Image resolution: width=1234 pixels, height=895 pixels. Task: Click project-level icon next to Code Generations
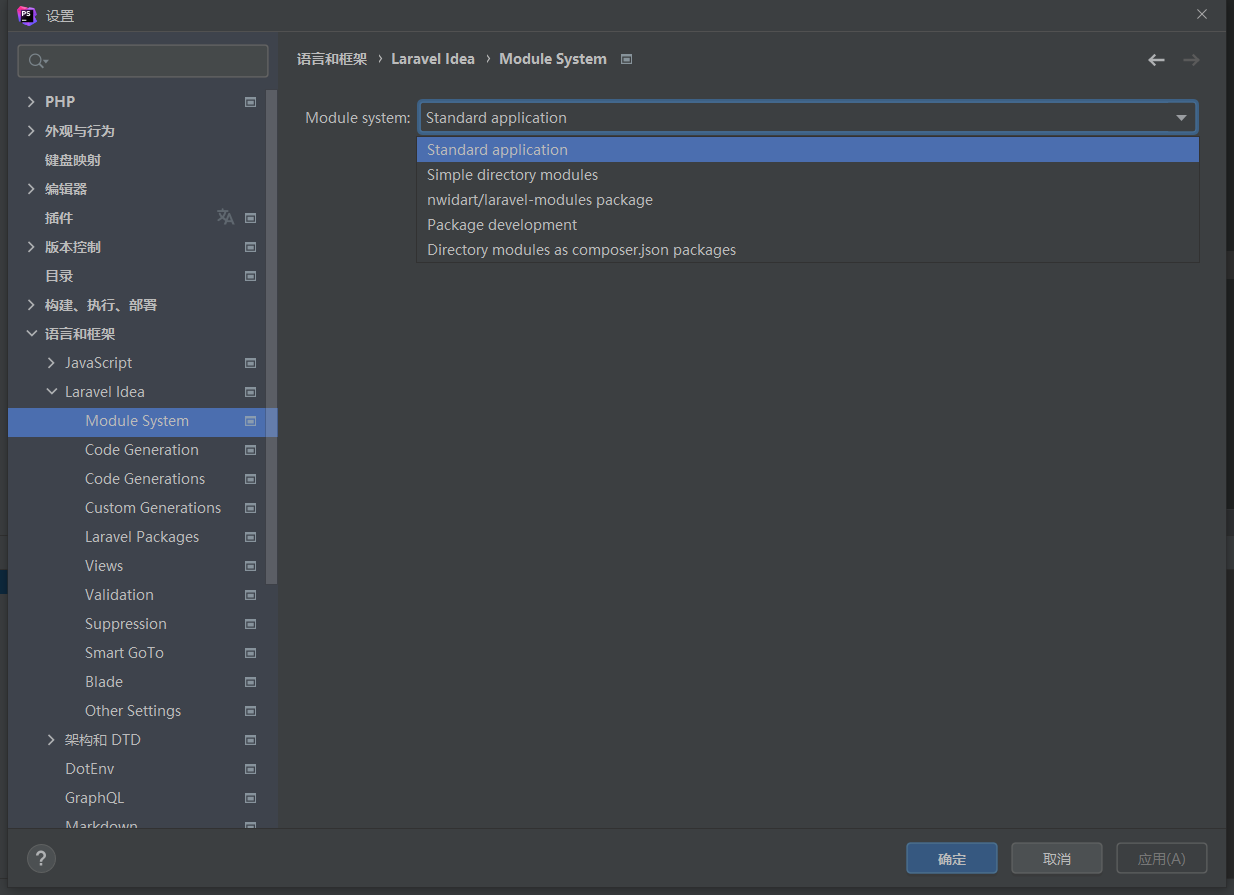tap(251, 479)
